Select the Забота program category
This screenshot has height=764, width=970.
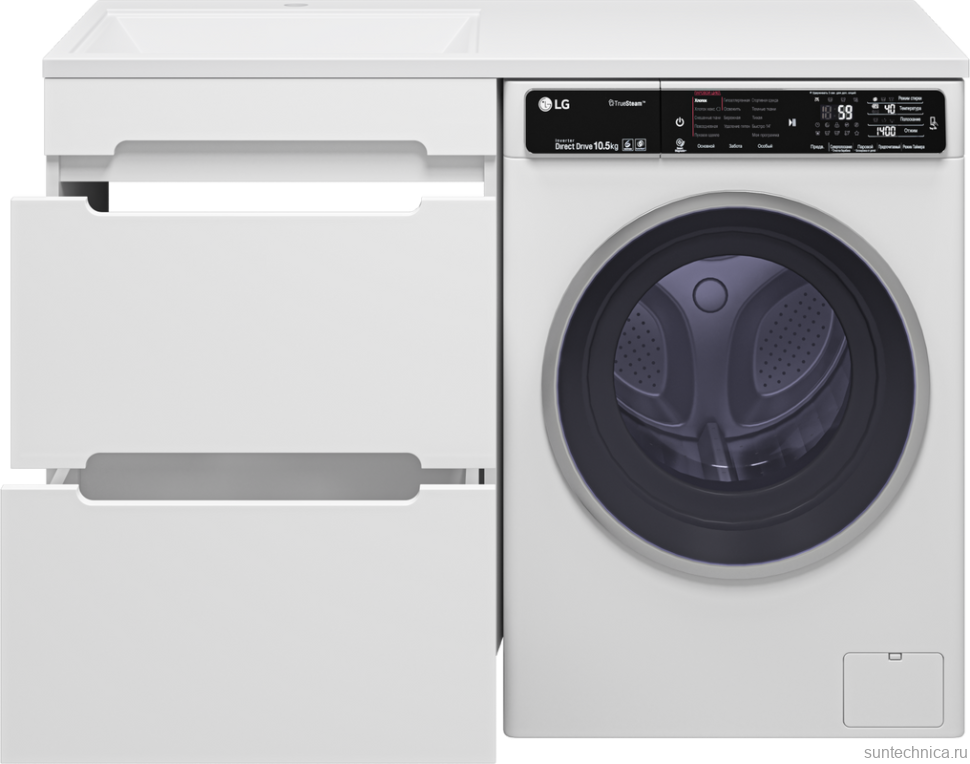(x=736, y=147)
